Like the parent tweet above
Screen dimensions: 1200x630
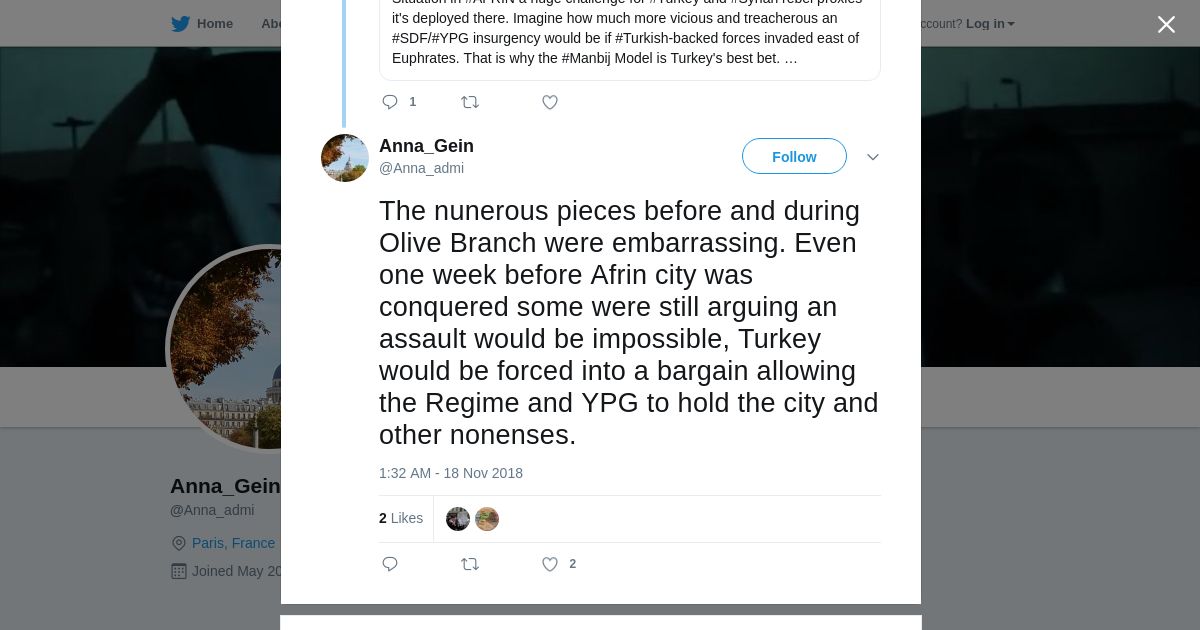point(550,102)
